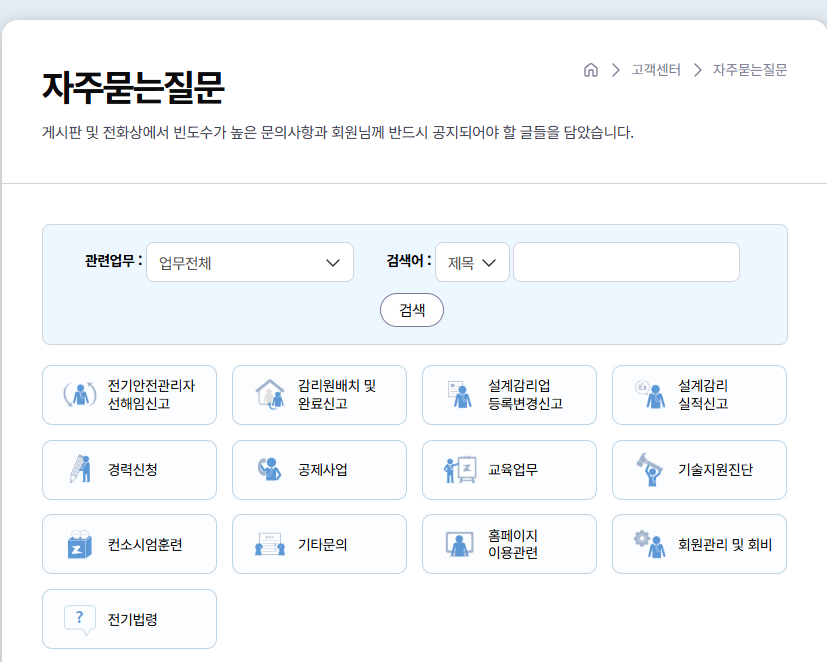
Task: Select the 기술지원진단 category label
Action: pos(715,469)
